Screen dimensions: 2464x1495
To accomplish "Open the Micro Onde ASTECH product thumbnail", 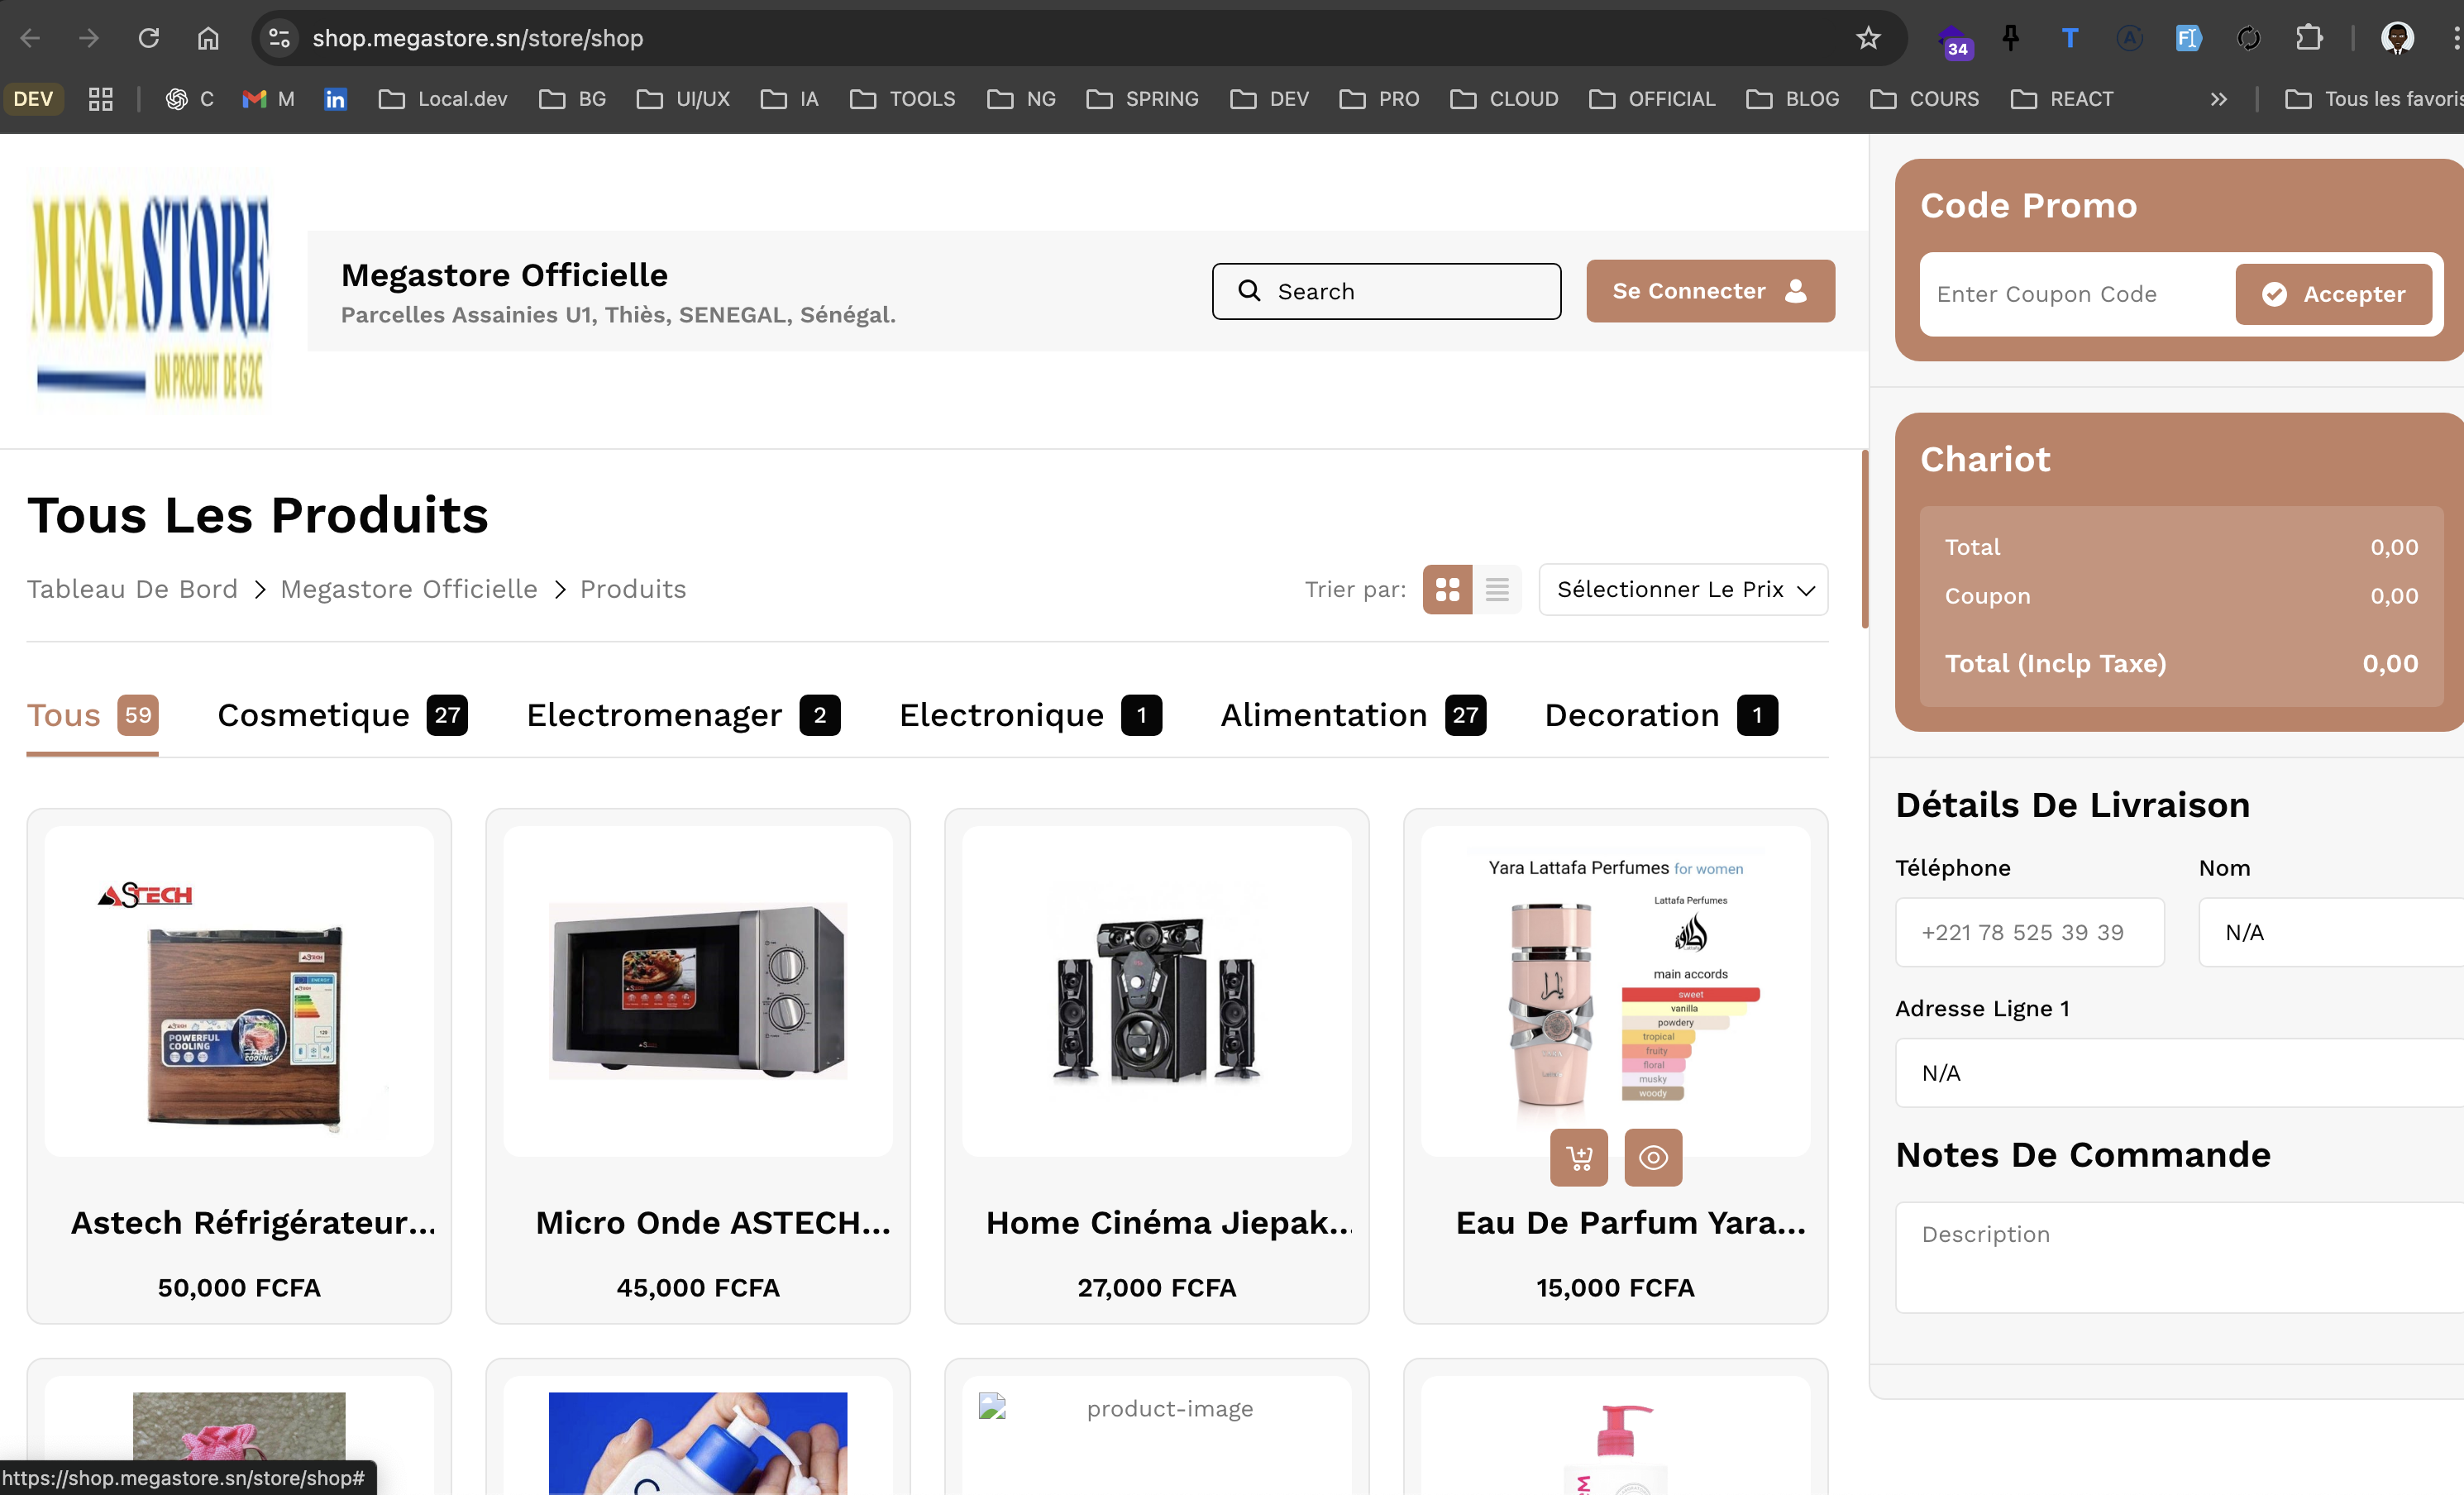I will (697, 990).
